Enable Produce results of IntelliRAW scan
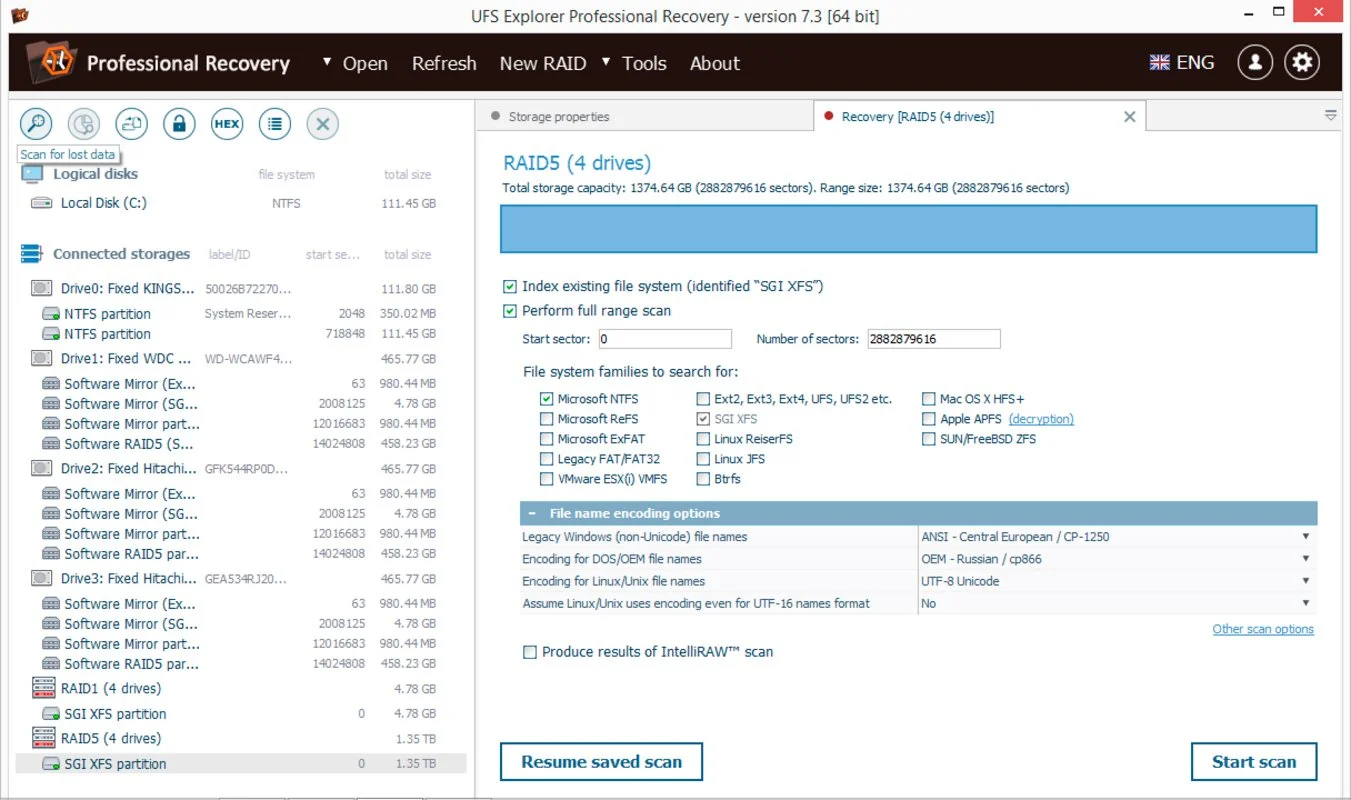The image size is (1351, 800). [530, 652]
